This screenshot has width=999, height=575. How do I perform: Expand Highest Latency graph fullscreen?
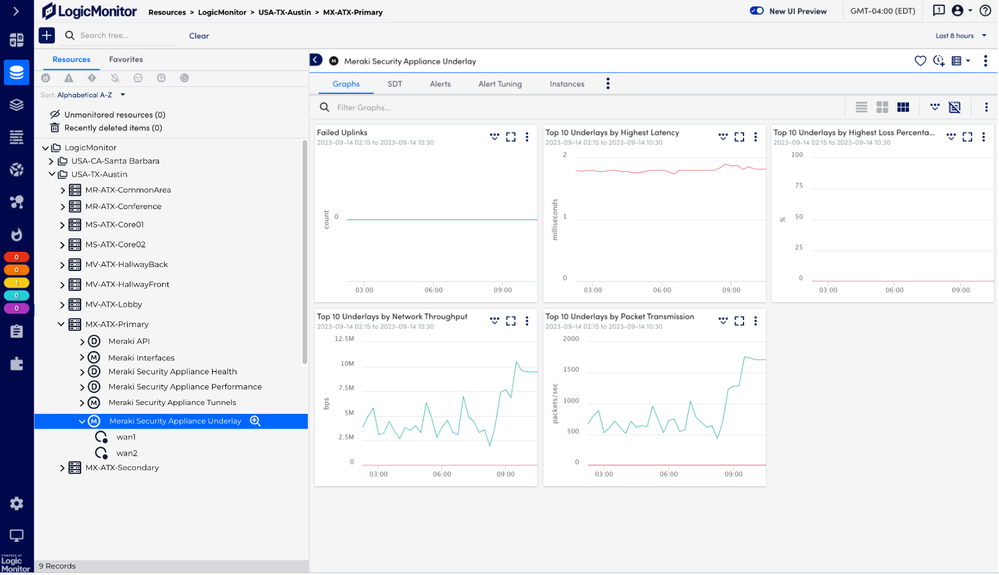[x=739, y=137]
